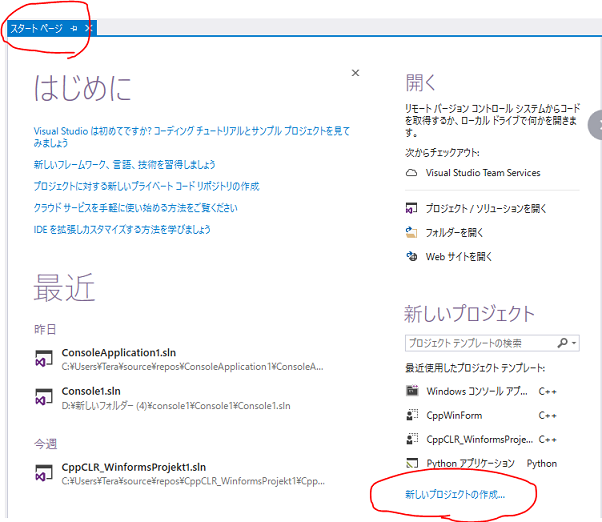Click the open folder icon
Screen dimensions: 602x522
(412, 232)
